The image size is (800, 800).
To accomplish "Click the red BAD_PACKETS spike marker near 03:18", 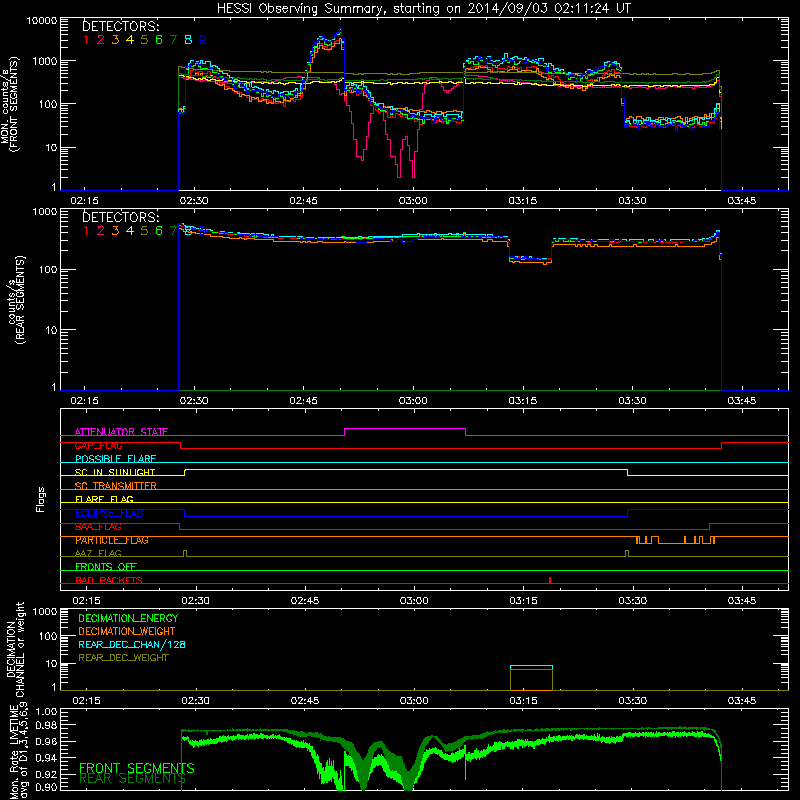I will (549, 580).
